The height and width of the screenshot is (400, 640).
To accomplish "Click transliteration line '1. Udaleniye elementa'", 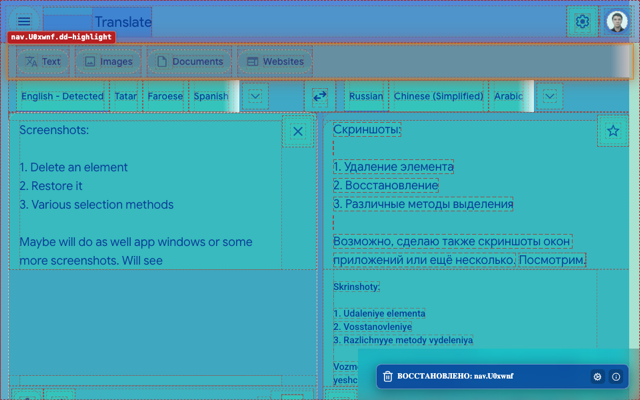I will (379, 313).
